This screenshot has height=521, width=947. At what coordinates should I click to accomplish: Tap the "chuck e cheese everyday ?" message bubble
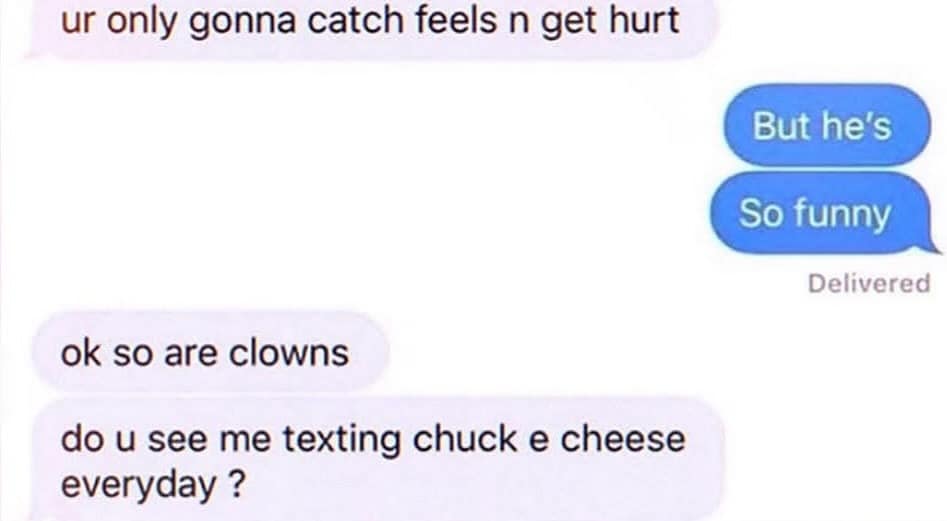(x=377, y=460)
